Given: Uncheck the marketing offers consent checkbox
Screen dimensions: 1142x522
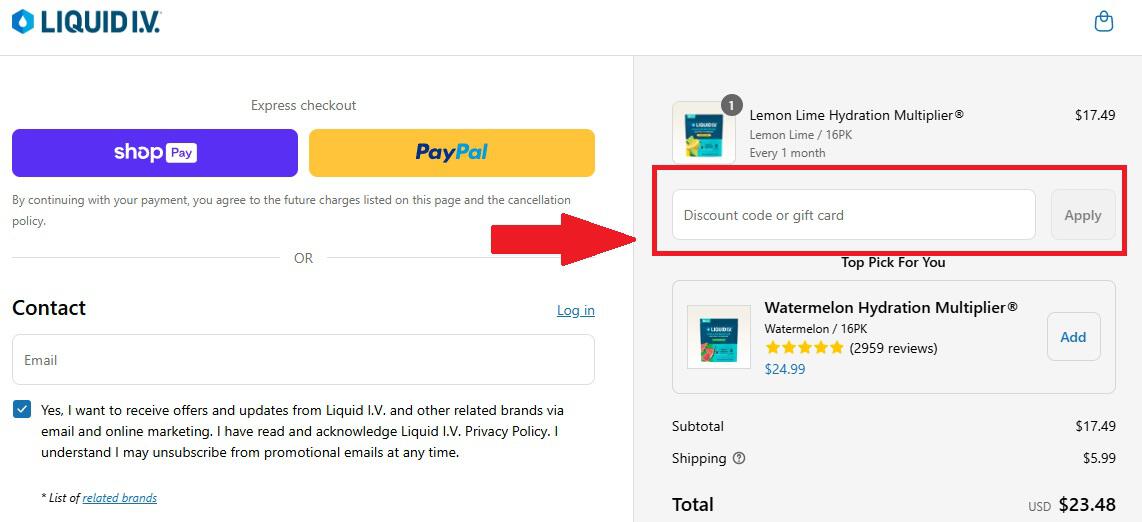Looking at the screenshot, I should (x=22, y=409).
